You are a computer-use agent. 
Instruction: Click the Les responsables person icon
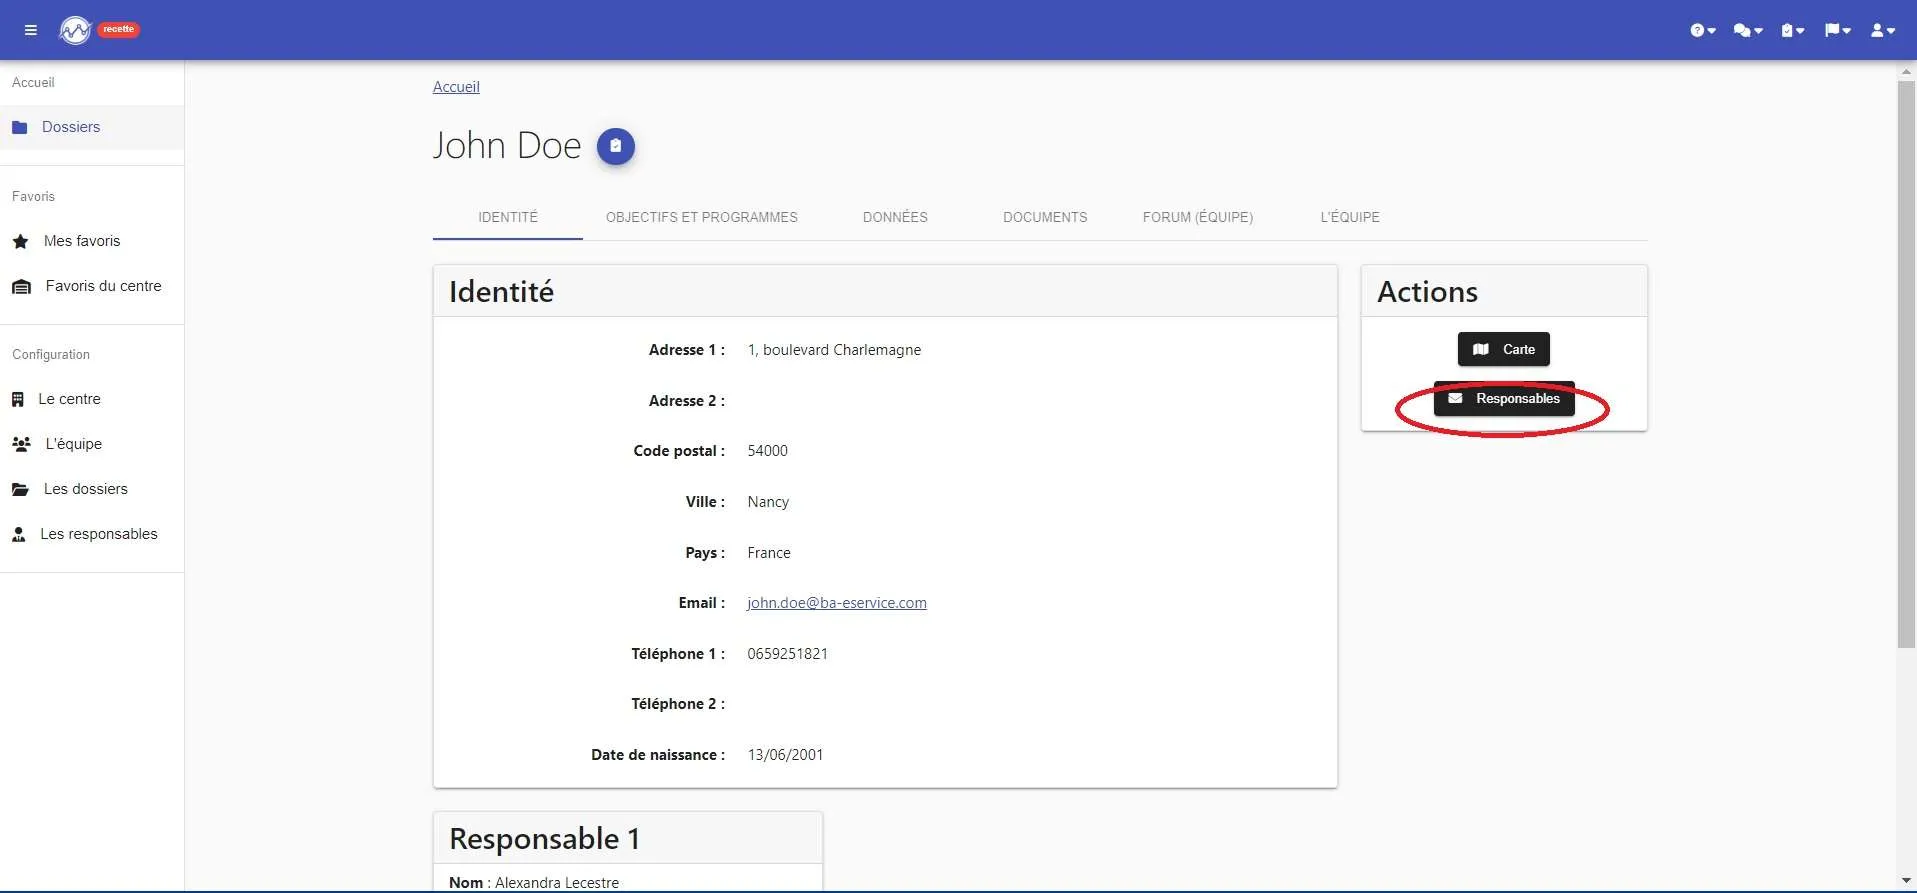point(18,535)
